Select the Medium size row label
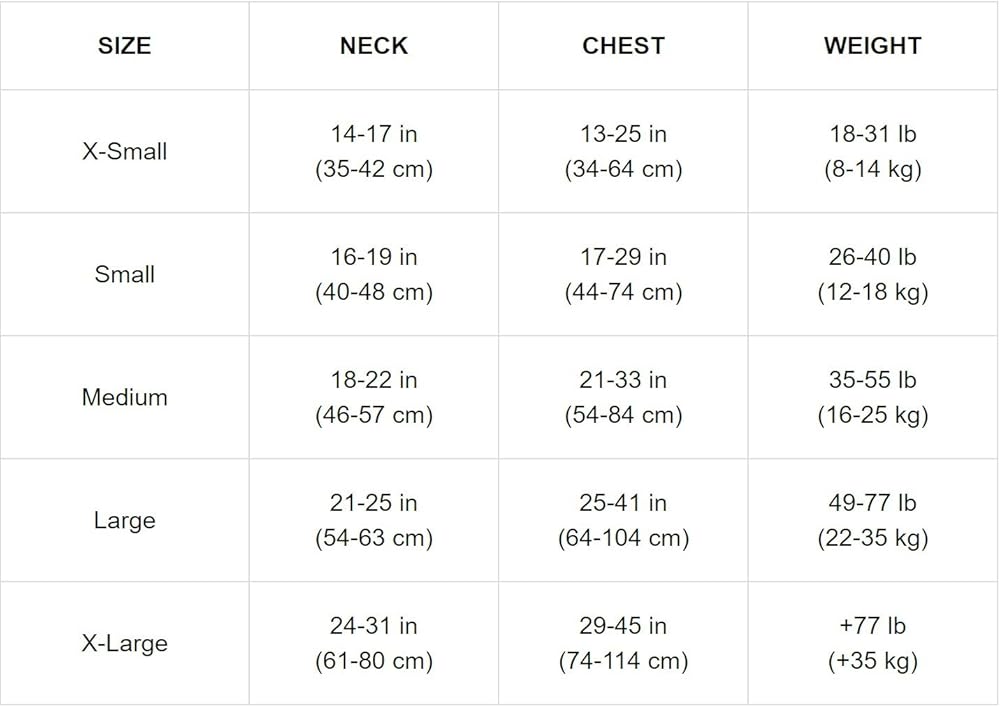Screen dimensions: 1000x707 [x=124, y=398]
